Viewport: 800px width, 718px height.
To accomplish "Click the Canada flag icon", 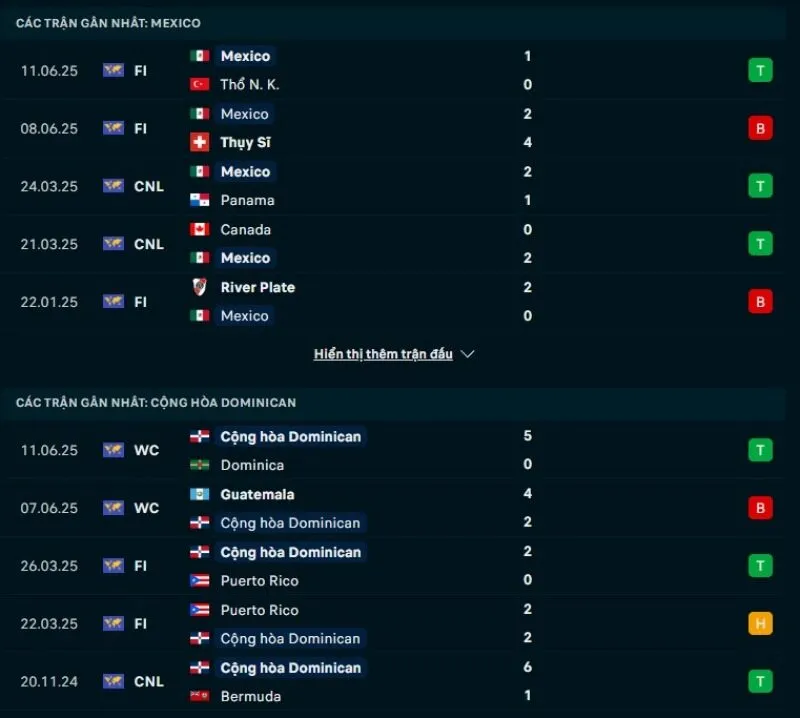I will click(200, 229).
